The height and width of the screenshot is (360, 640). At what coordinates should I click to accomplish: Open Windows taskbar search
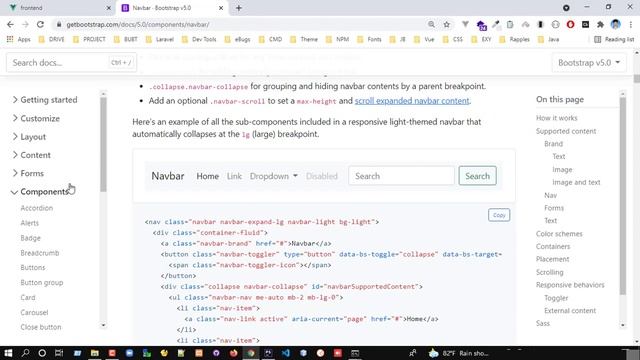click(x=25, y=353)
